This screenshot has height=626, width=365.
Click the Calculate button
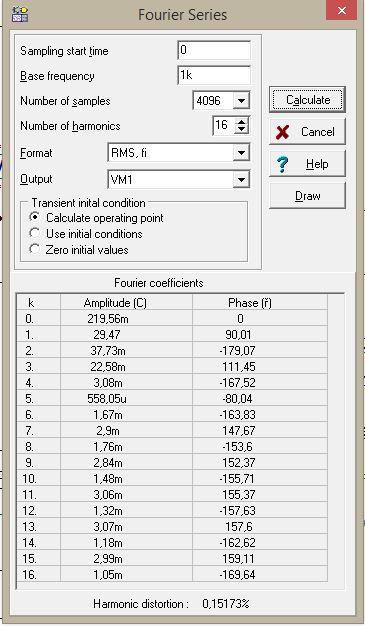click(x=307, y=100)
